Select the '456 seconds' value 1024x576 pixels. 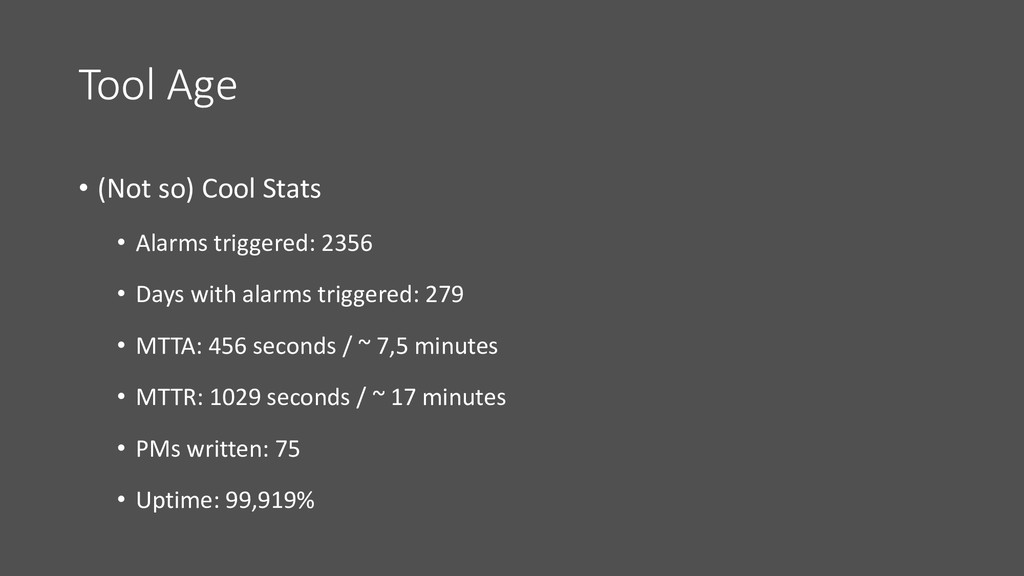[272, 346]
